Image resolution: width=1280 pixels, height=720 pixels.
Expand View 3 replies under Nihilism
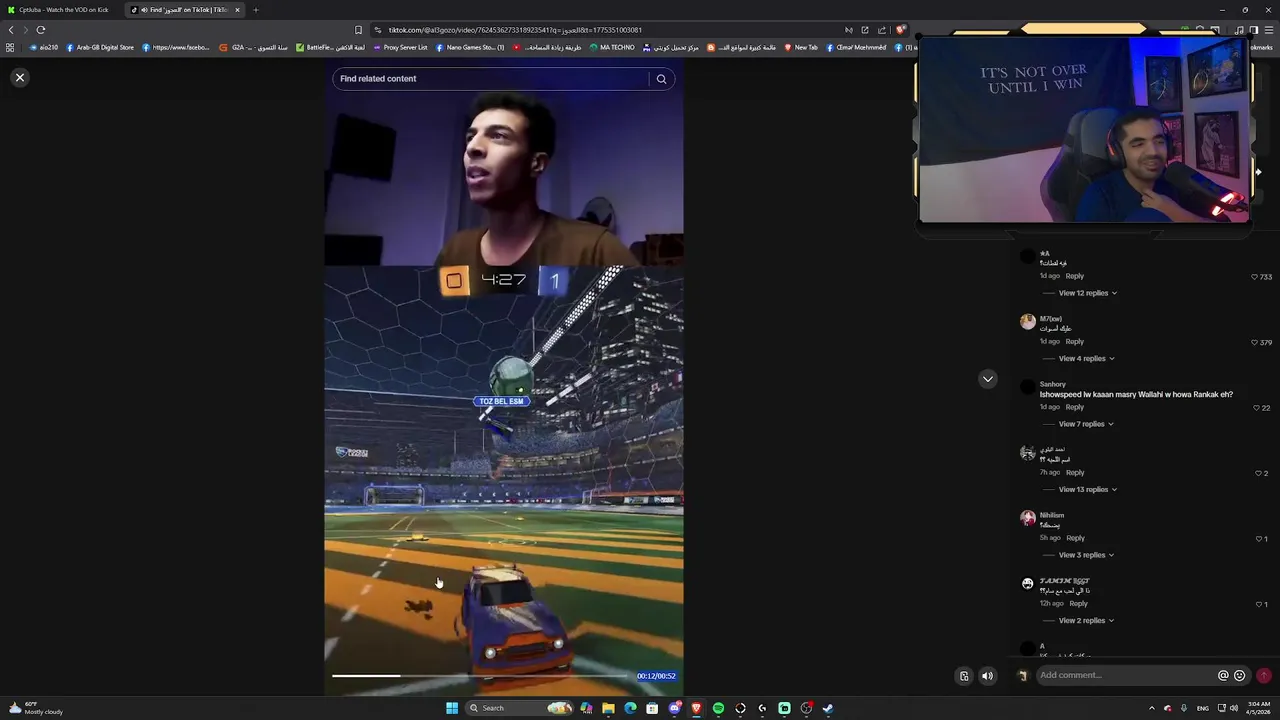tap(1086, 555)
